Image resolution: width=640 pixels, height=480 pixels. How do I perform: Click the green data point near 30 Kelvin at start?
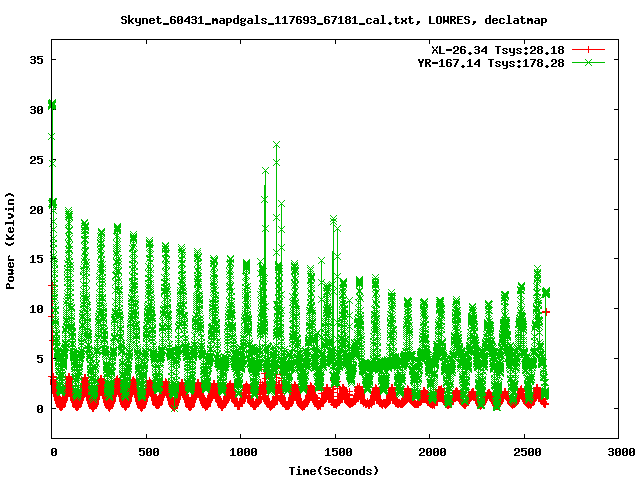(52, 104)
